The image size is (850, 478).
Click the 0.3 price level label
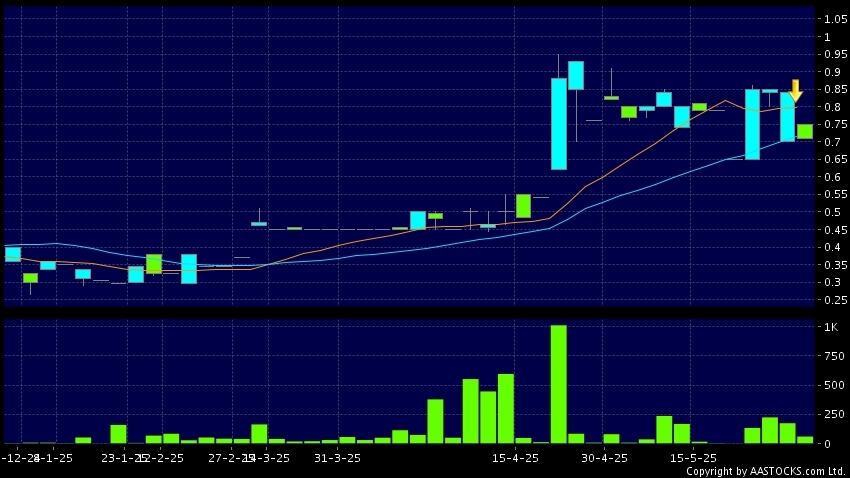832,282
